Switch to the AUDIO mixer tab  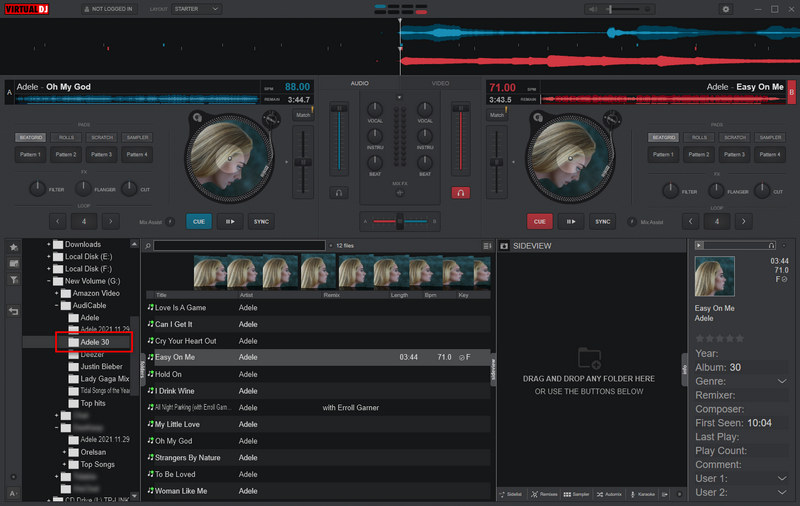pos(360,83)
